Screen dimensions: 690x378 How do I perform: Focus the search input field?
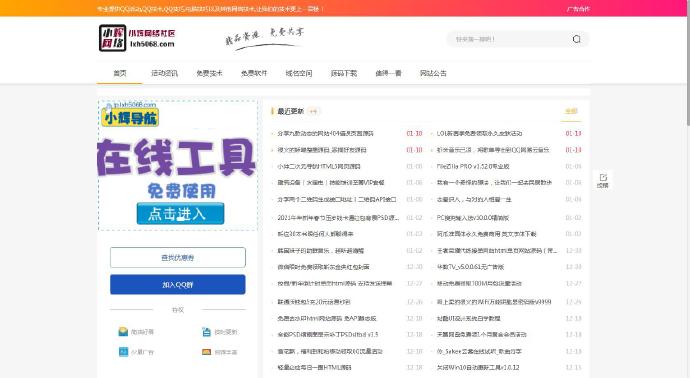[510, 39]
